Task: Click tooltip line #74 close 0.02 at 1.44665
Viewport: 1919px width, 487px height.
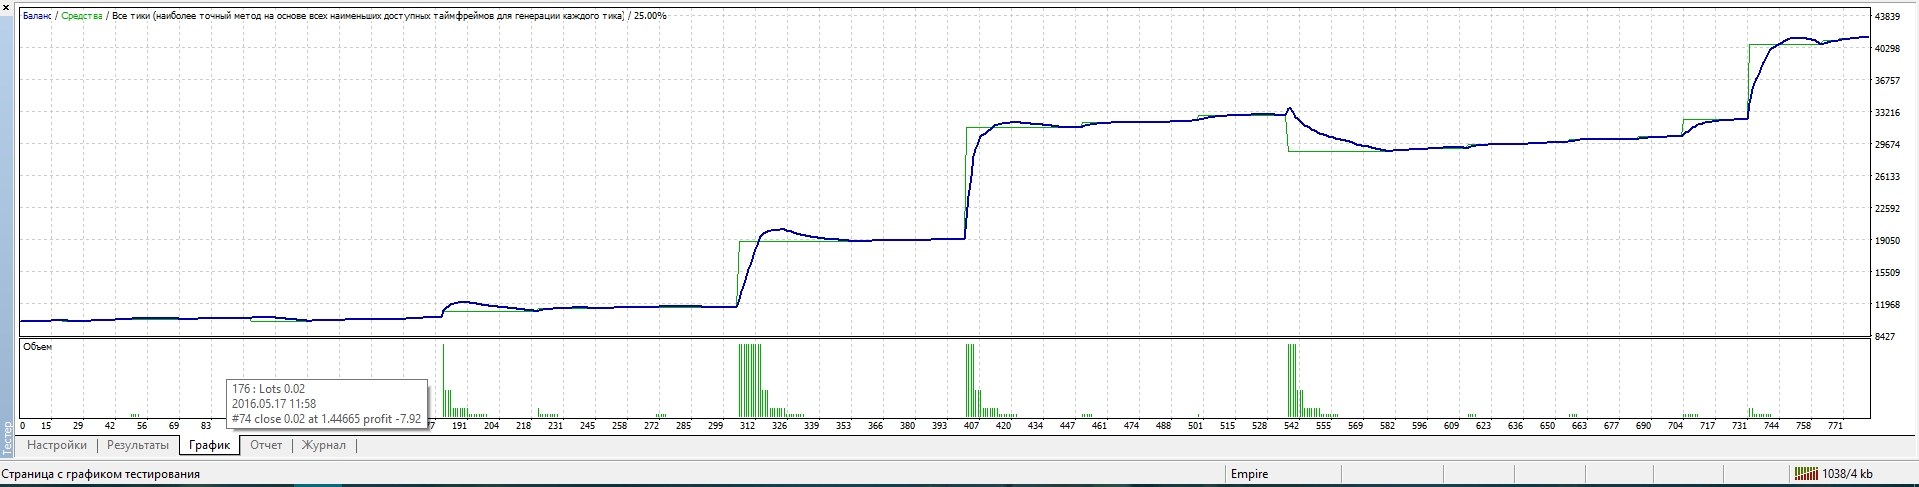Action: tap(299, 419)
